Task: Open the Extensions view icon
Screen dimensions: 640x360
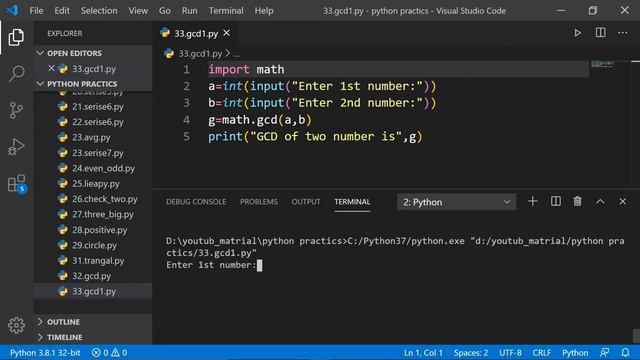Action: pos(17,184)
